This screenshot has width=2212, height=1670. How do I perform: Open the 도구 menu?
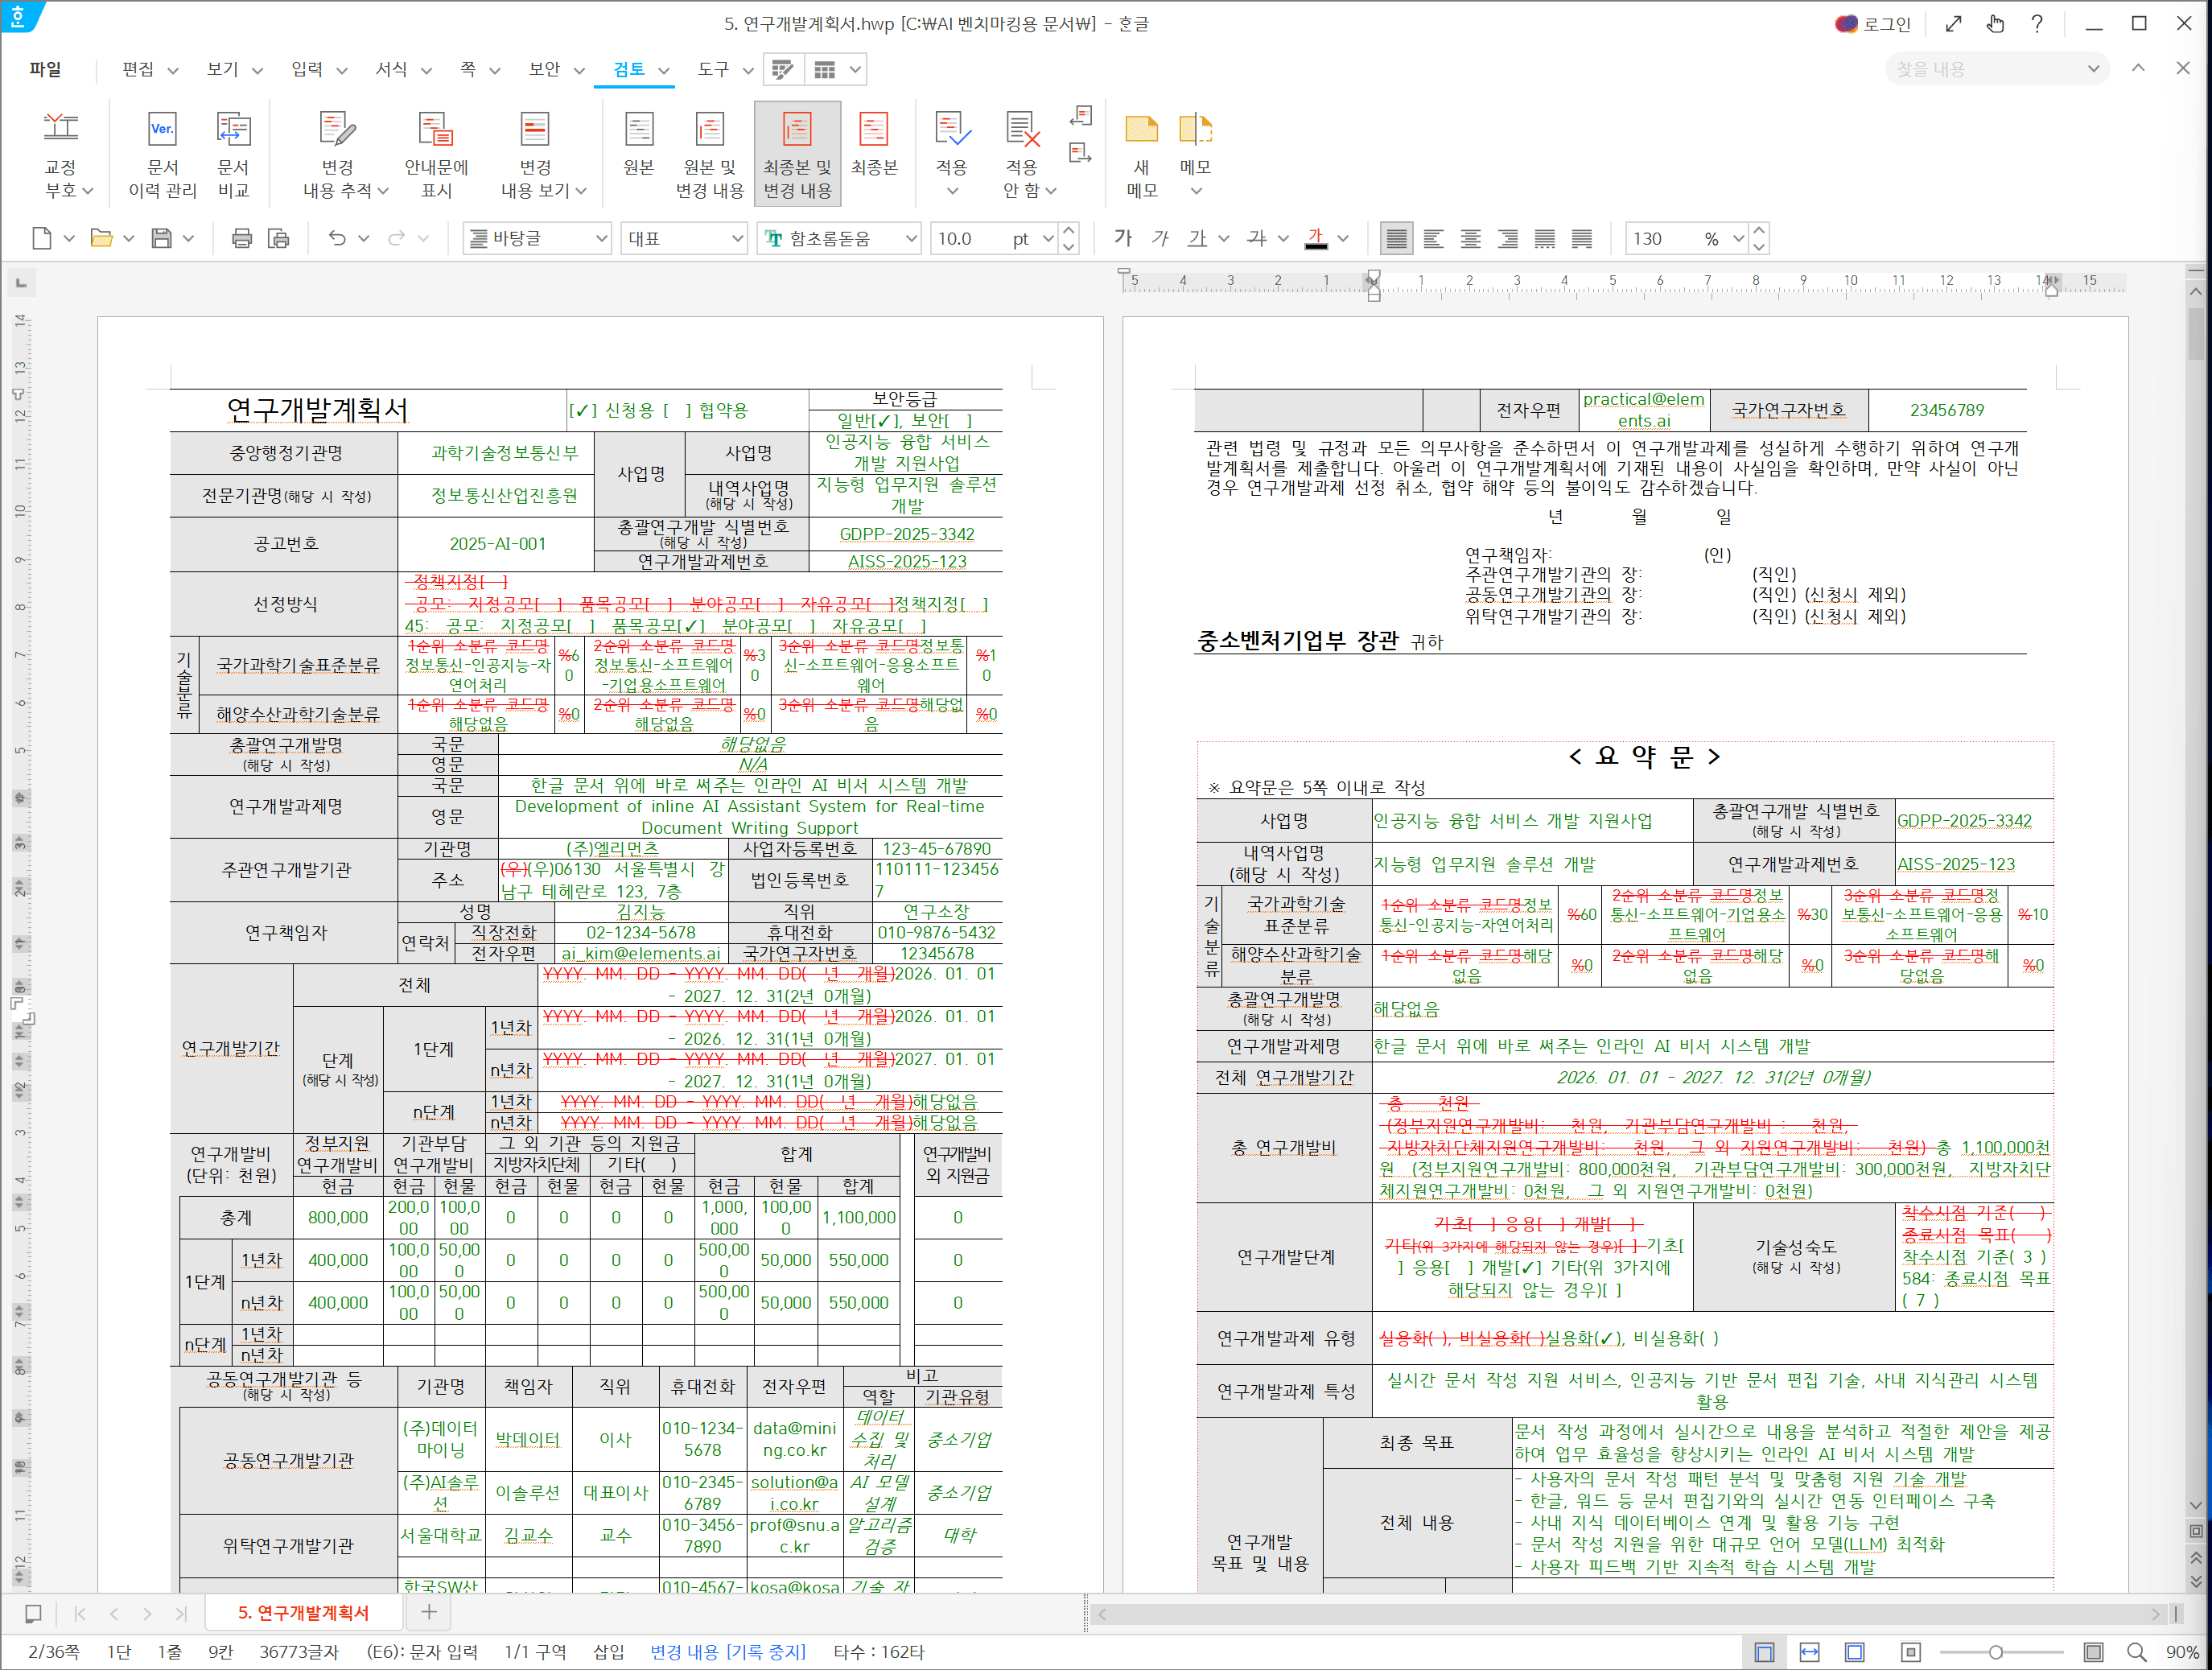713,69
